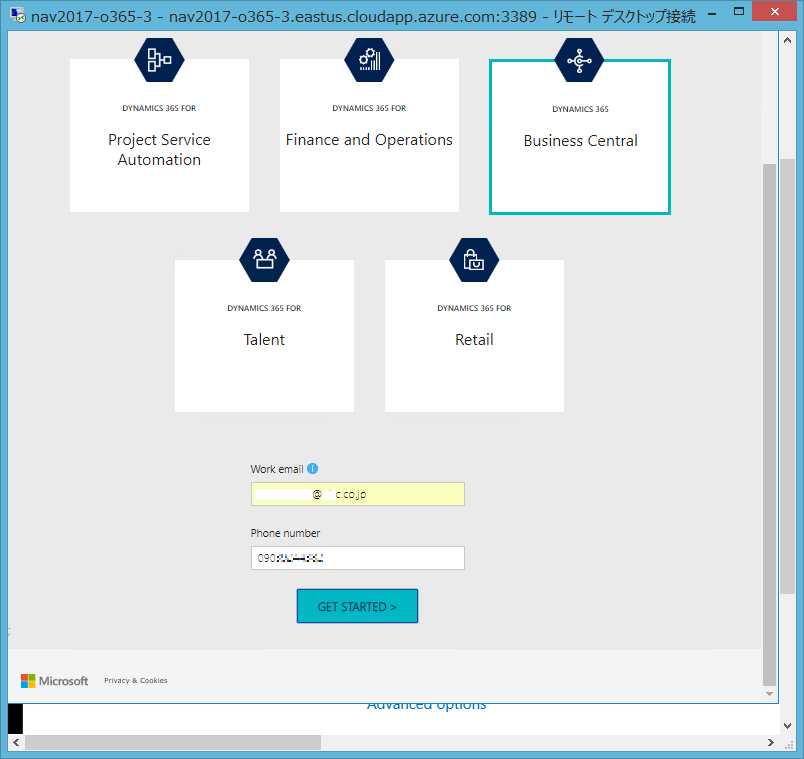Click the horizontal scroll right arrow
The height and width of the screenshot is (759, 804).
770,742
